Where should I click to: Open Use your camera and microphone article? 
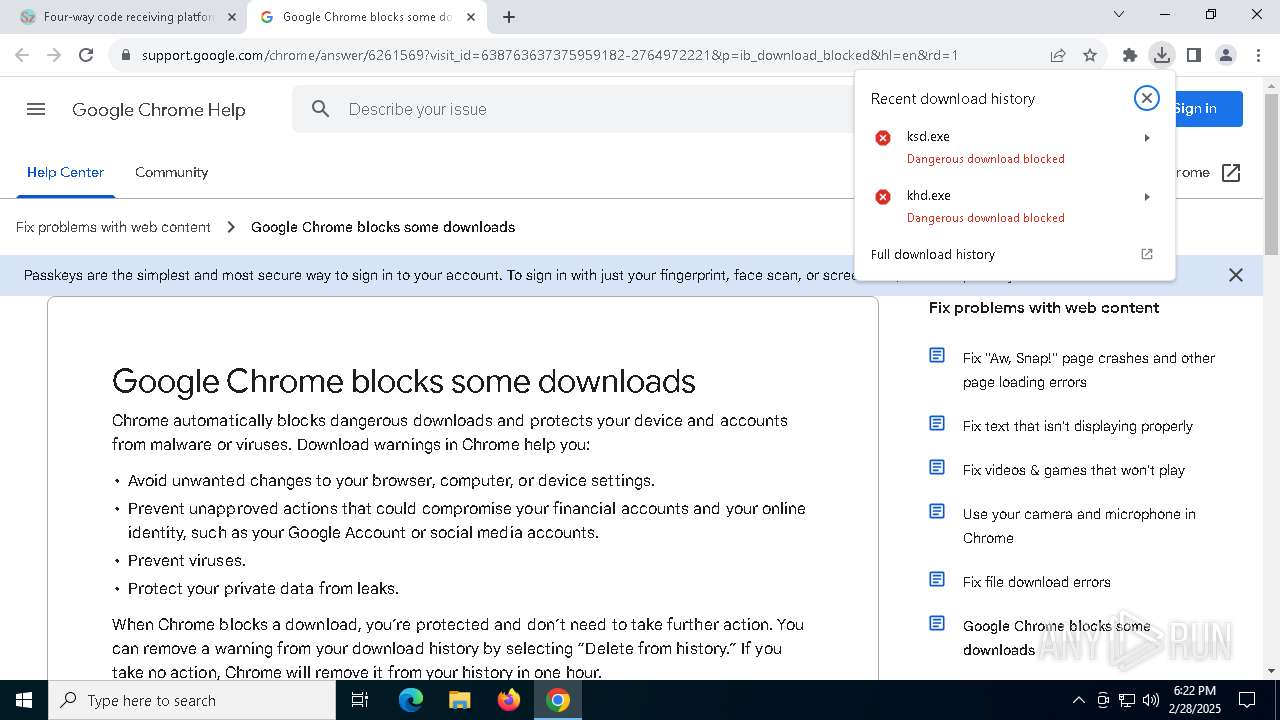pyautogui.click(x=1079, y=526)
